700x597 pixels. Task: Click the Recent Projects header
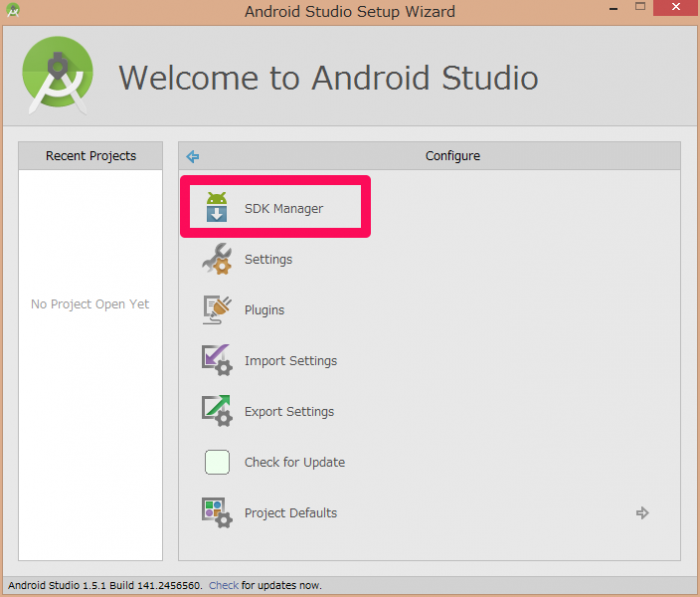pyautogui.click(x=91, y=156)
